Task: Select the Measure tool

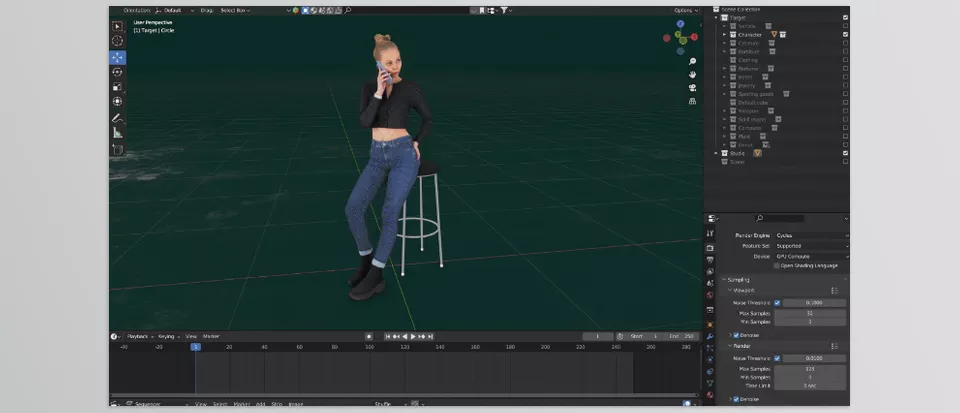Action: tap(118, 132)
